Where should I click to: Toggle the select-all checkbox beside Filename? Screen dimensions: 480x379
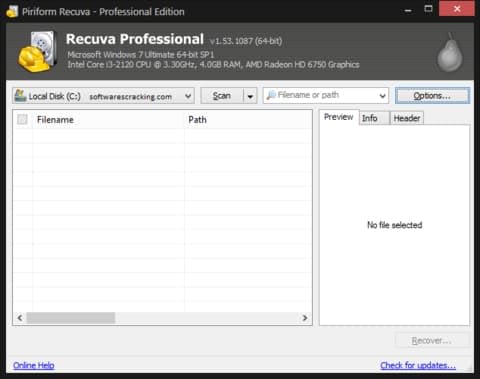tap(22, 119)
